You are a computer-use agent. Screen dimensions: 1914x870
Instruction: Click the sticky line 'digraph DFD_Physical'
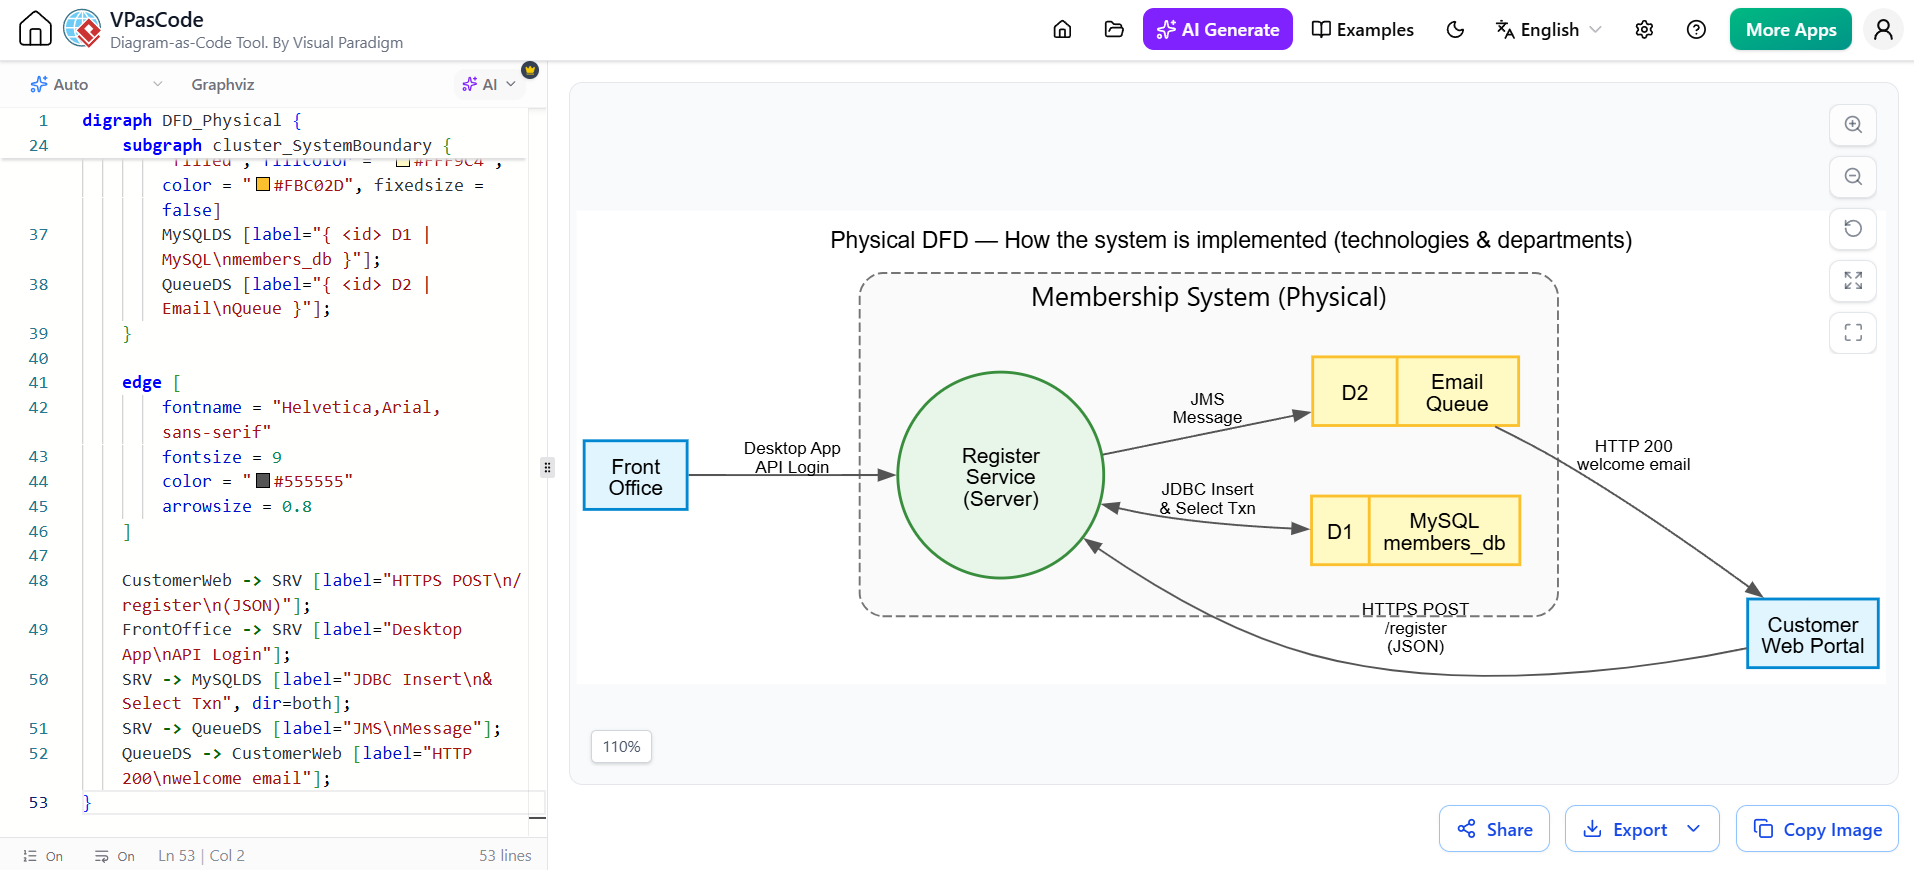pos(191,120)
